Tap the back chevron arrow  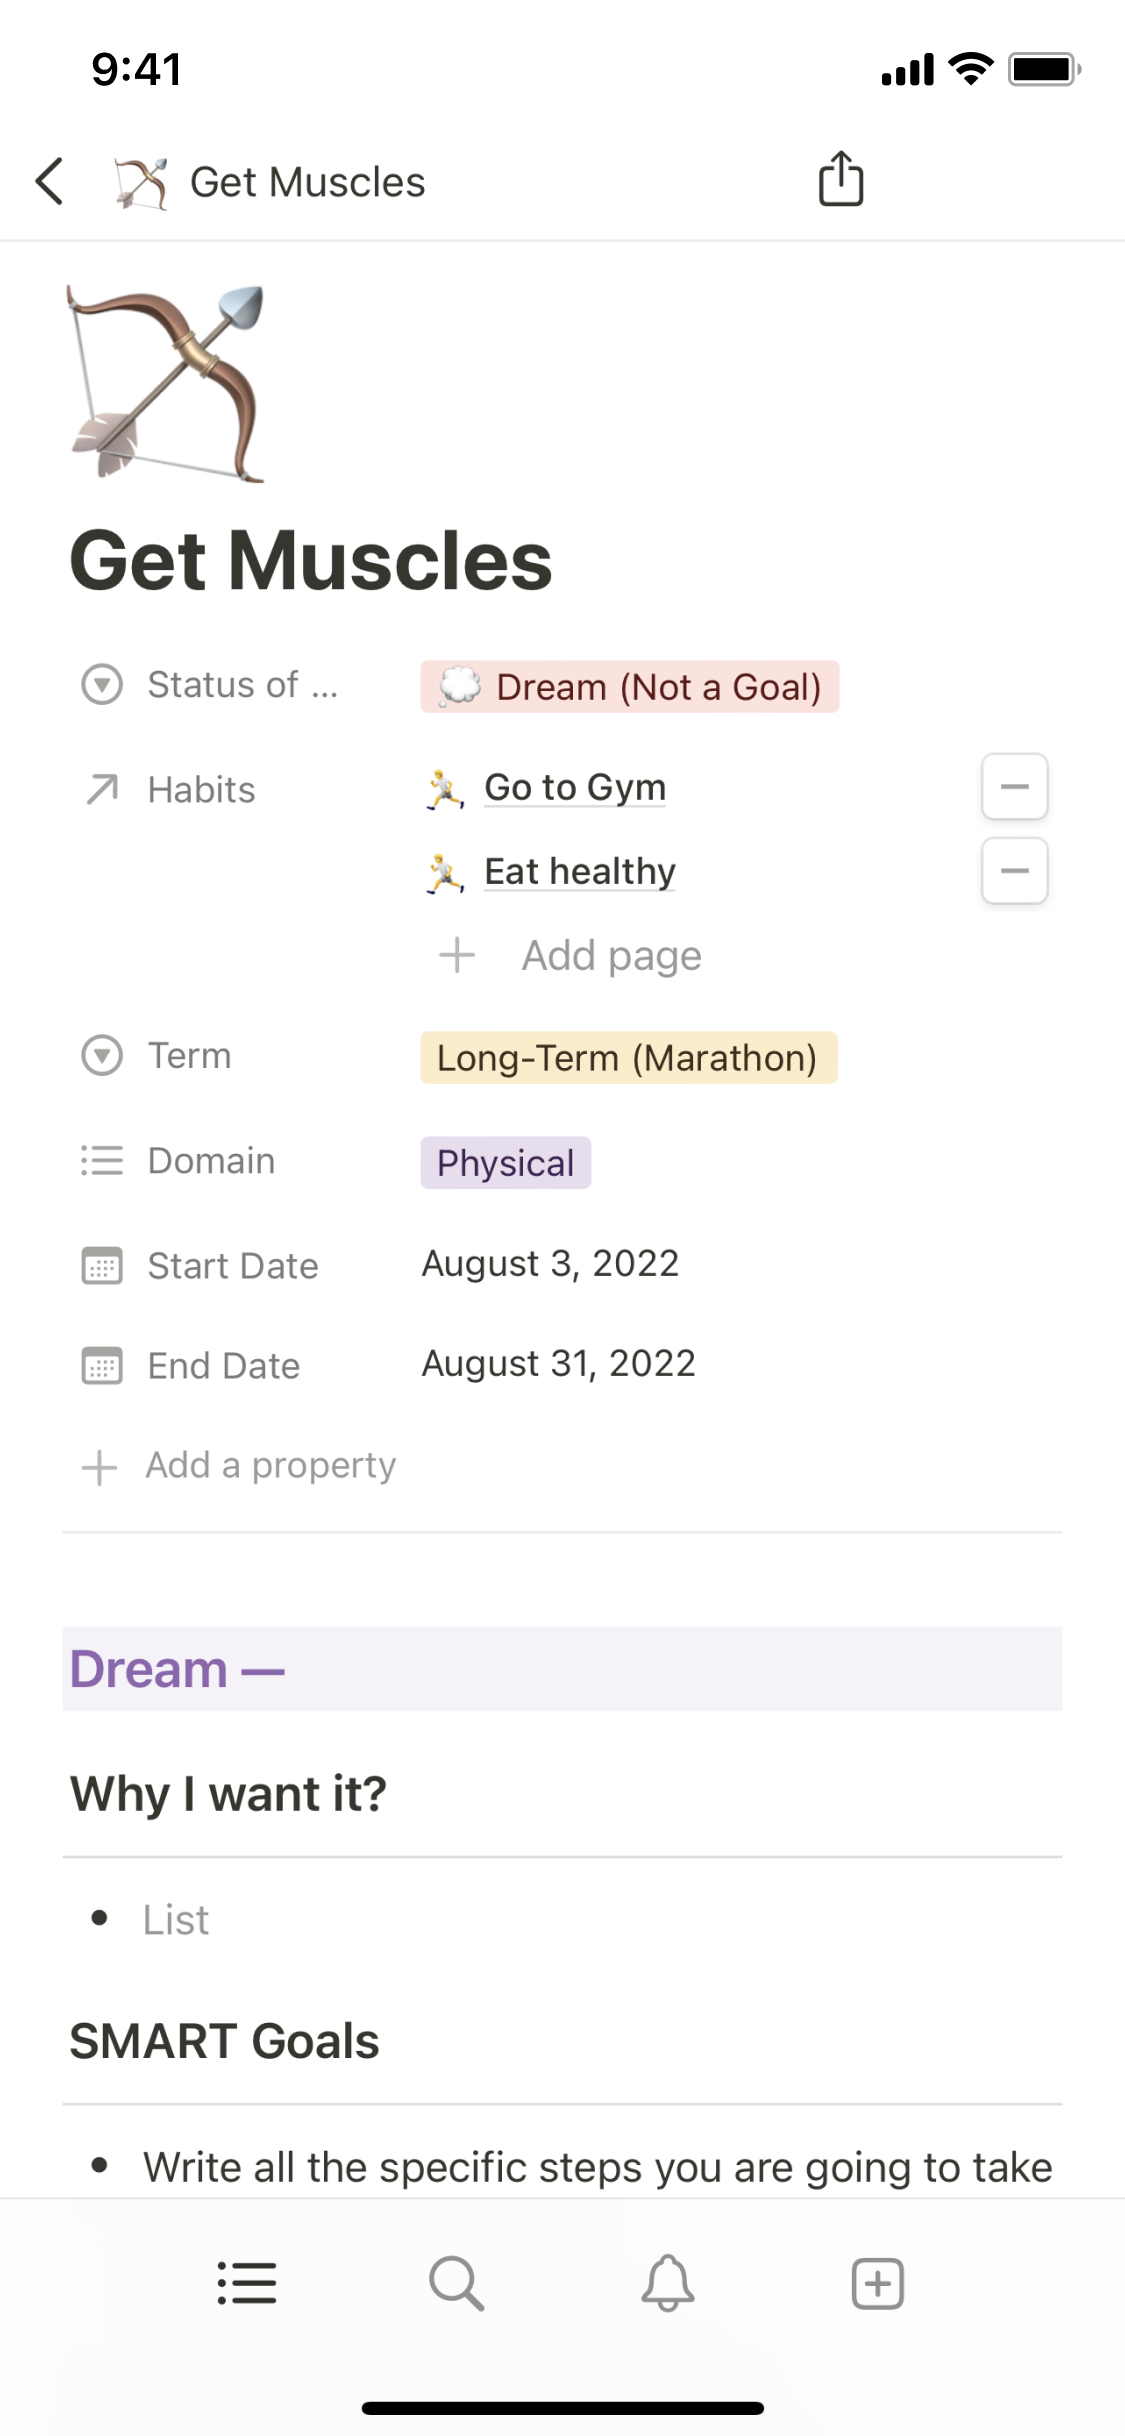(x=50, y=181)
